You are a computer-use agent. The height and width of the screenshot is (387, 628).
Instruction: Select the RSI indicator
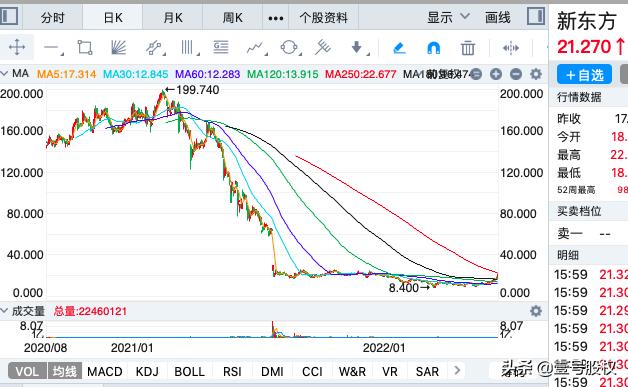tap(232, 371)
